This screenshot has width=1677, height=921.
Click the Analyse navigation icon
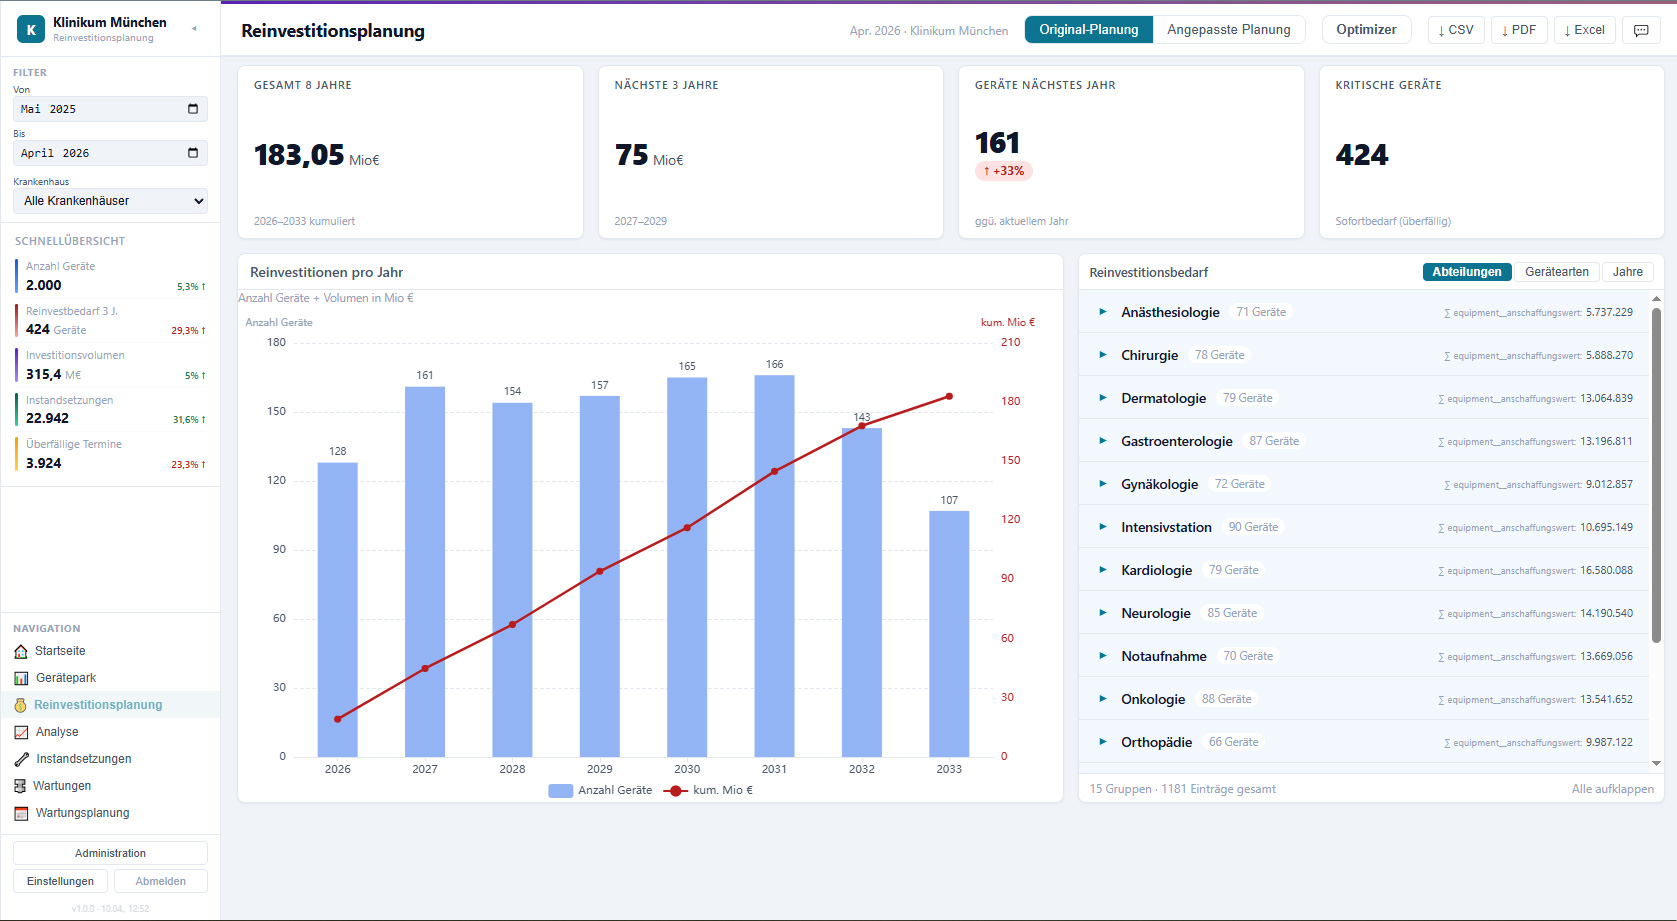tap(21, 732)
